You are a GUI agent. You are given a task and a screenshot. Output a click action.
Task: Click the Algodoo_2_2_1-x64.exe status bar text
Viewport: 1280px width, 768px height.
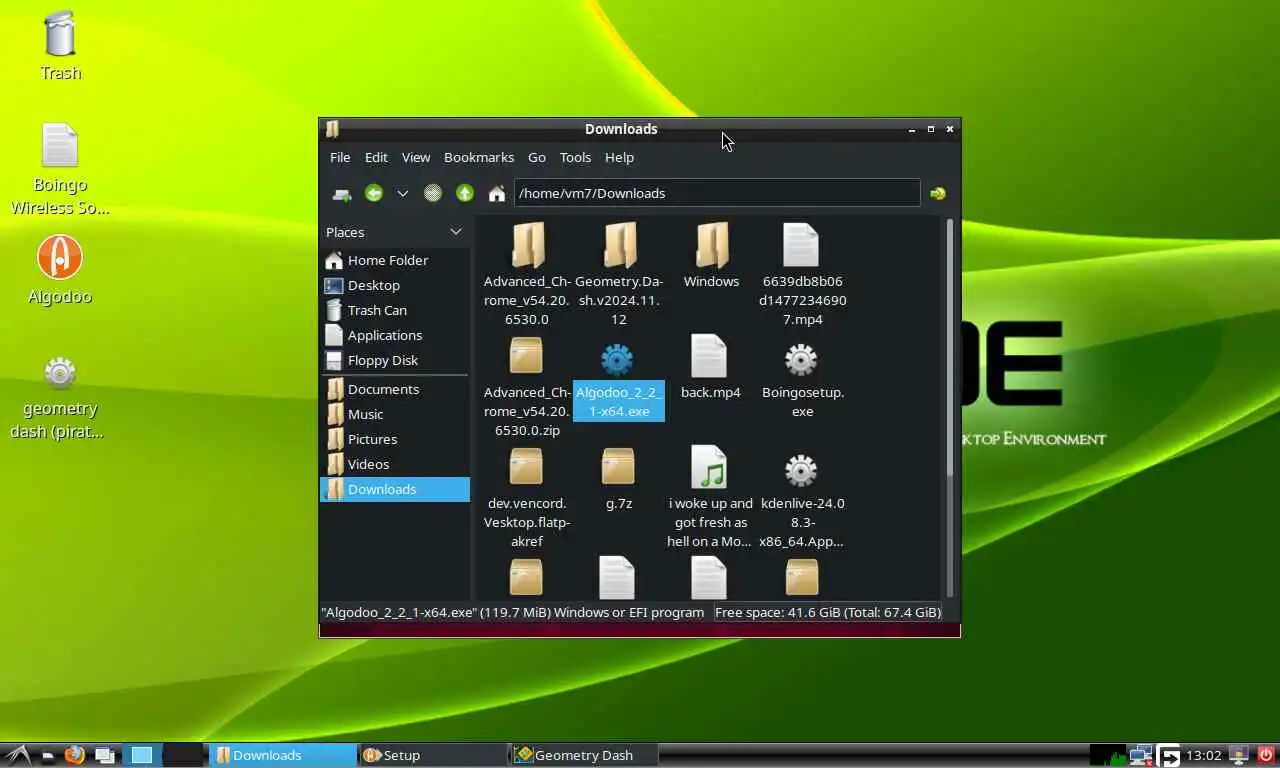coord(512,612)
